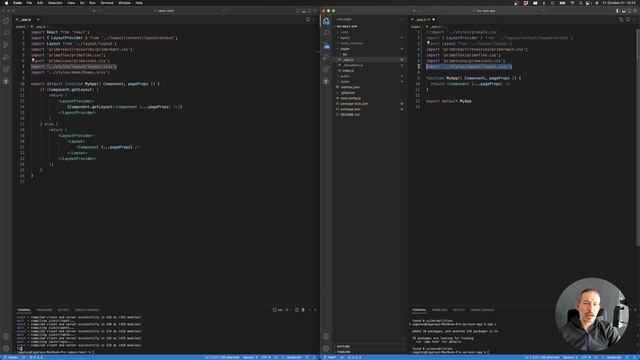Open Search view in right VS Code window

pos(326,33)
